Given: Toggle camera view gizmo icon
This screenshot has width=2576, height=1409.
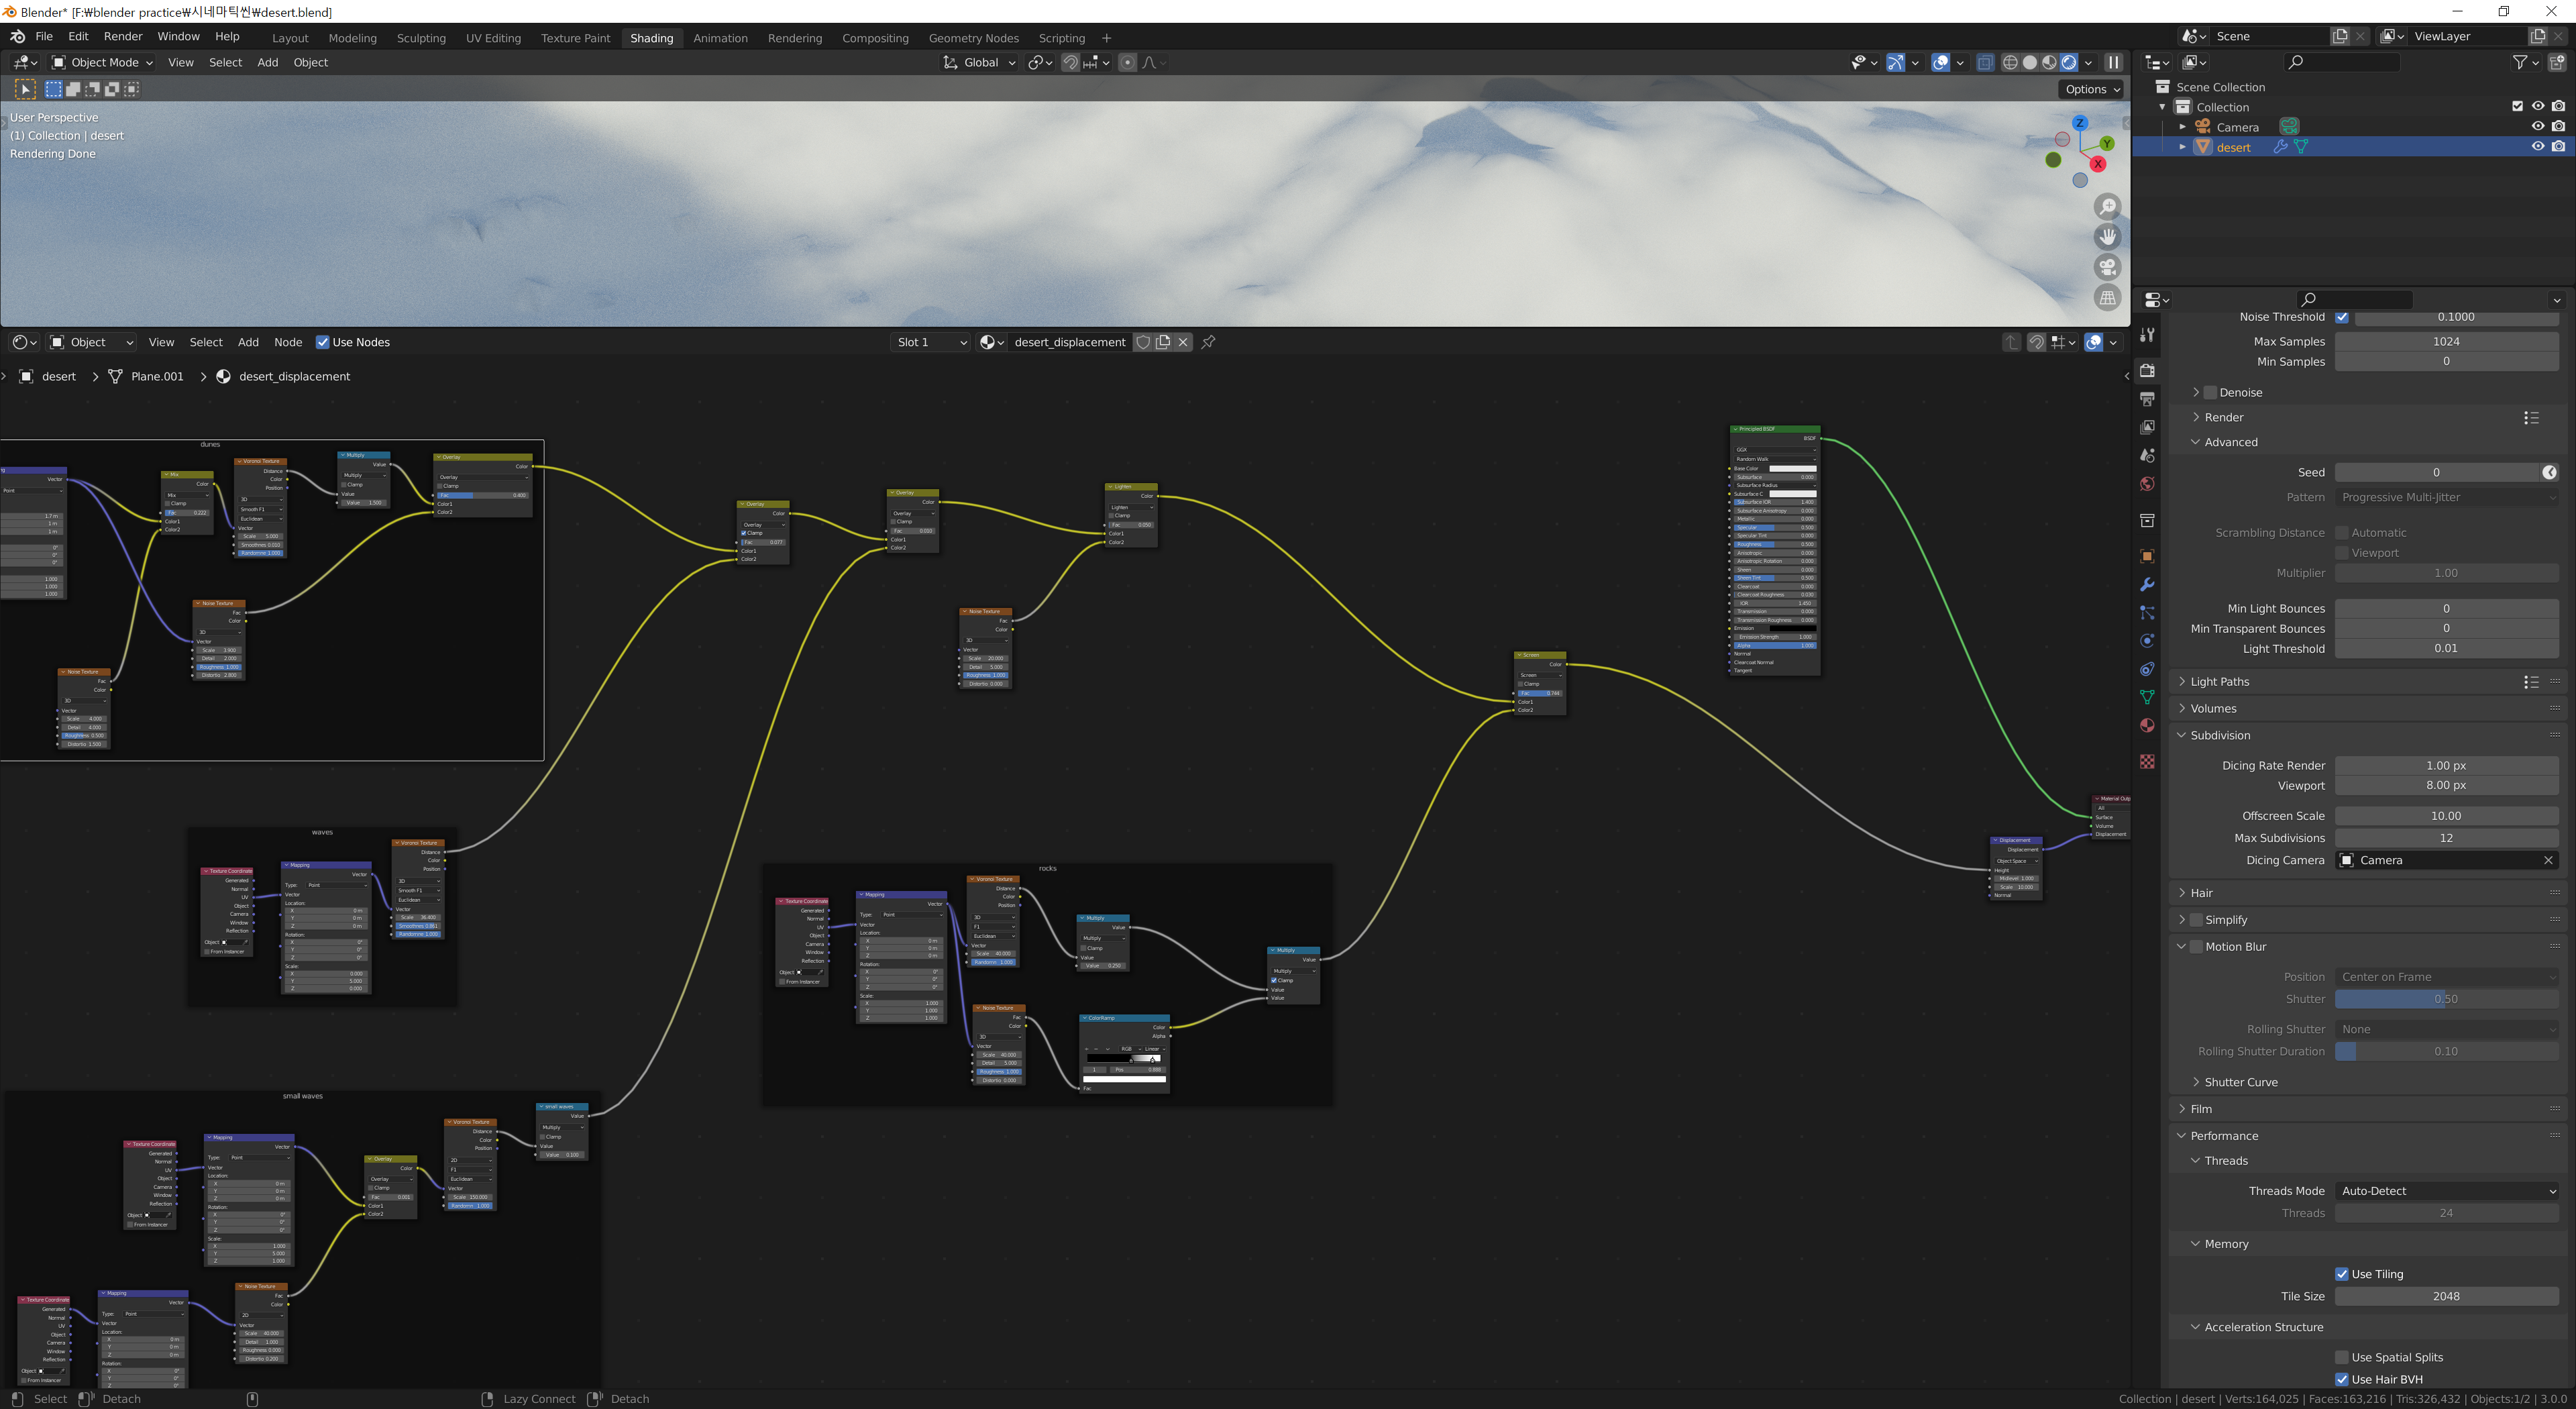Looking at the screenshot, I should 2107,267.
